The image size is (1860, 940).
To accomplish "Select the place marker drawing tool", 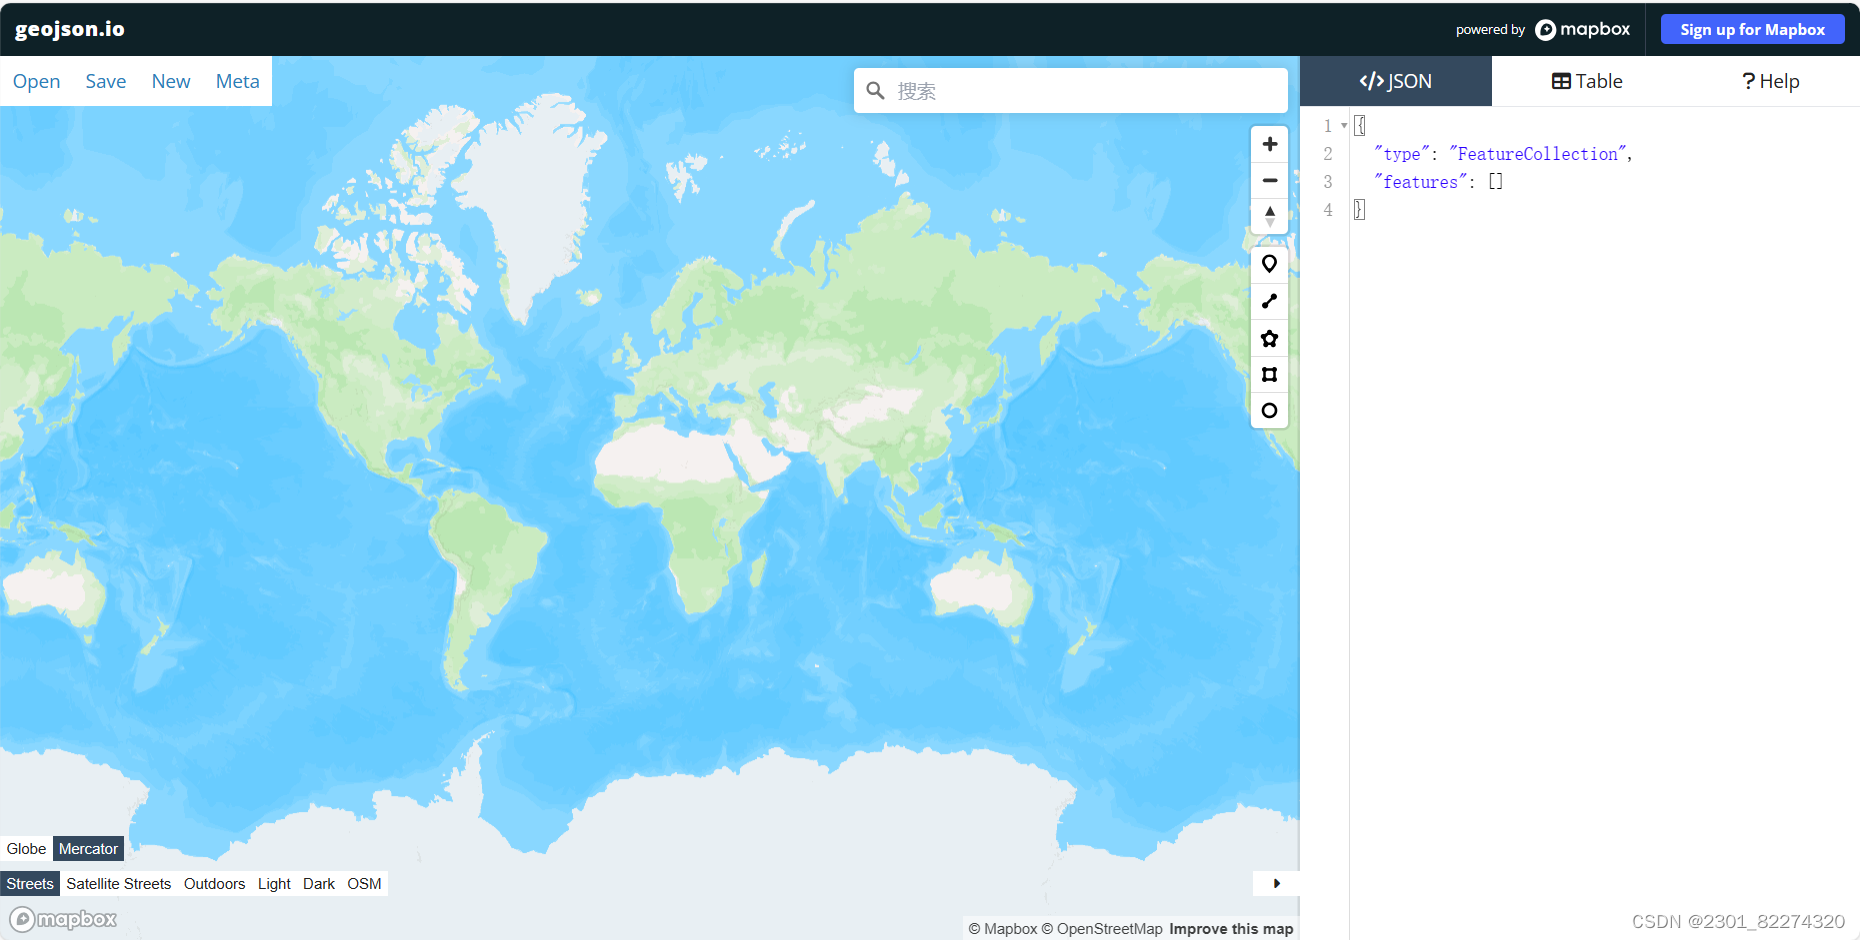I will (1269, 264).
